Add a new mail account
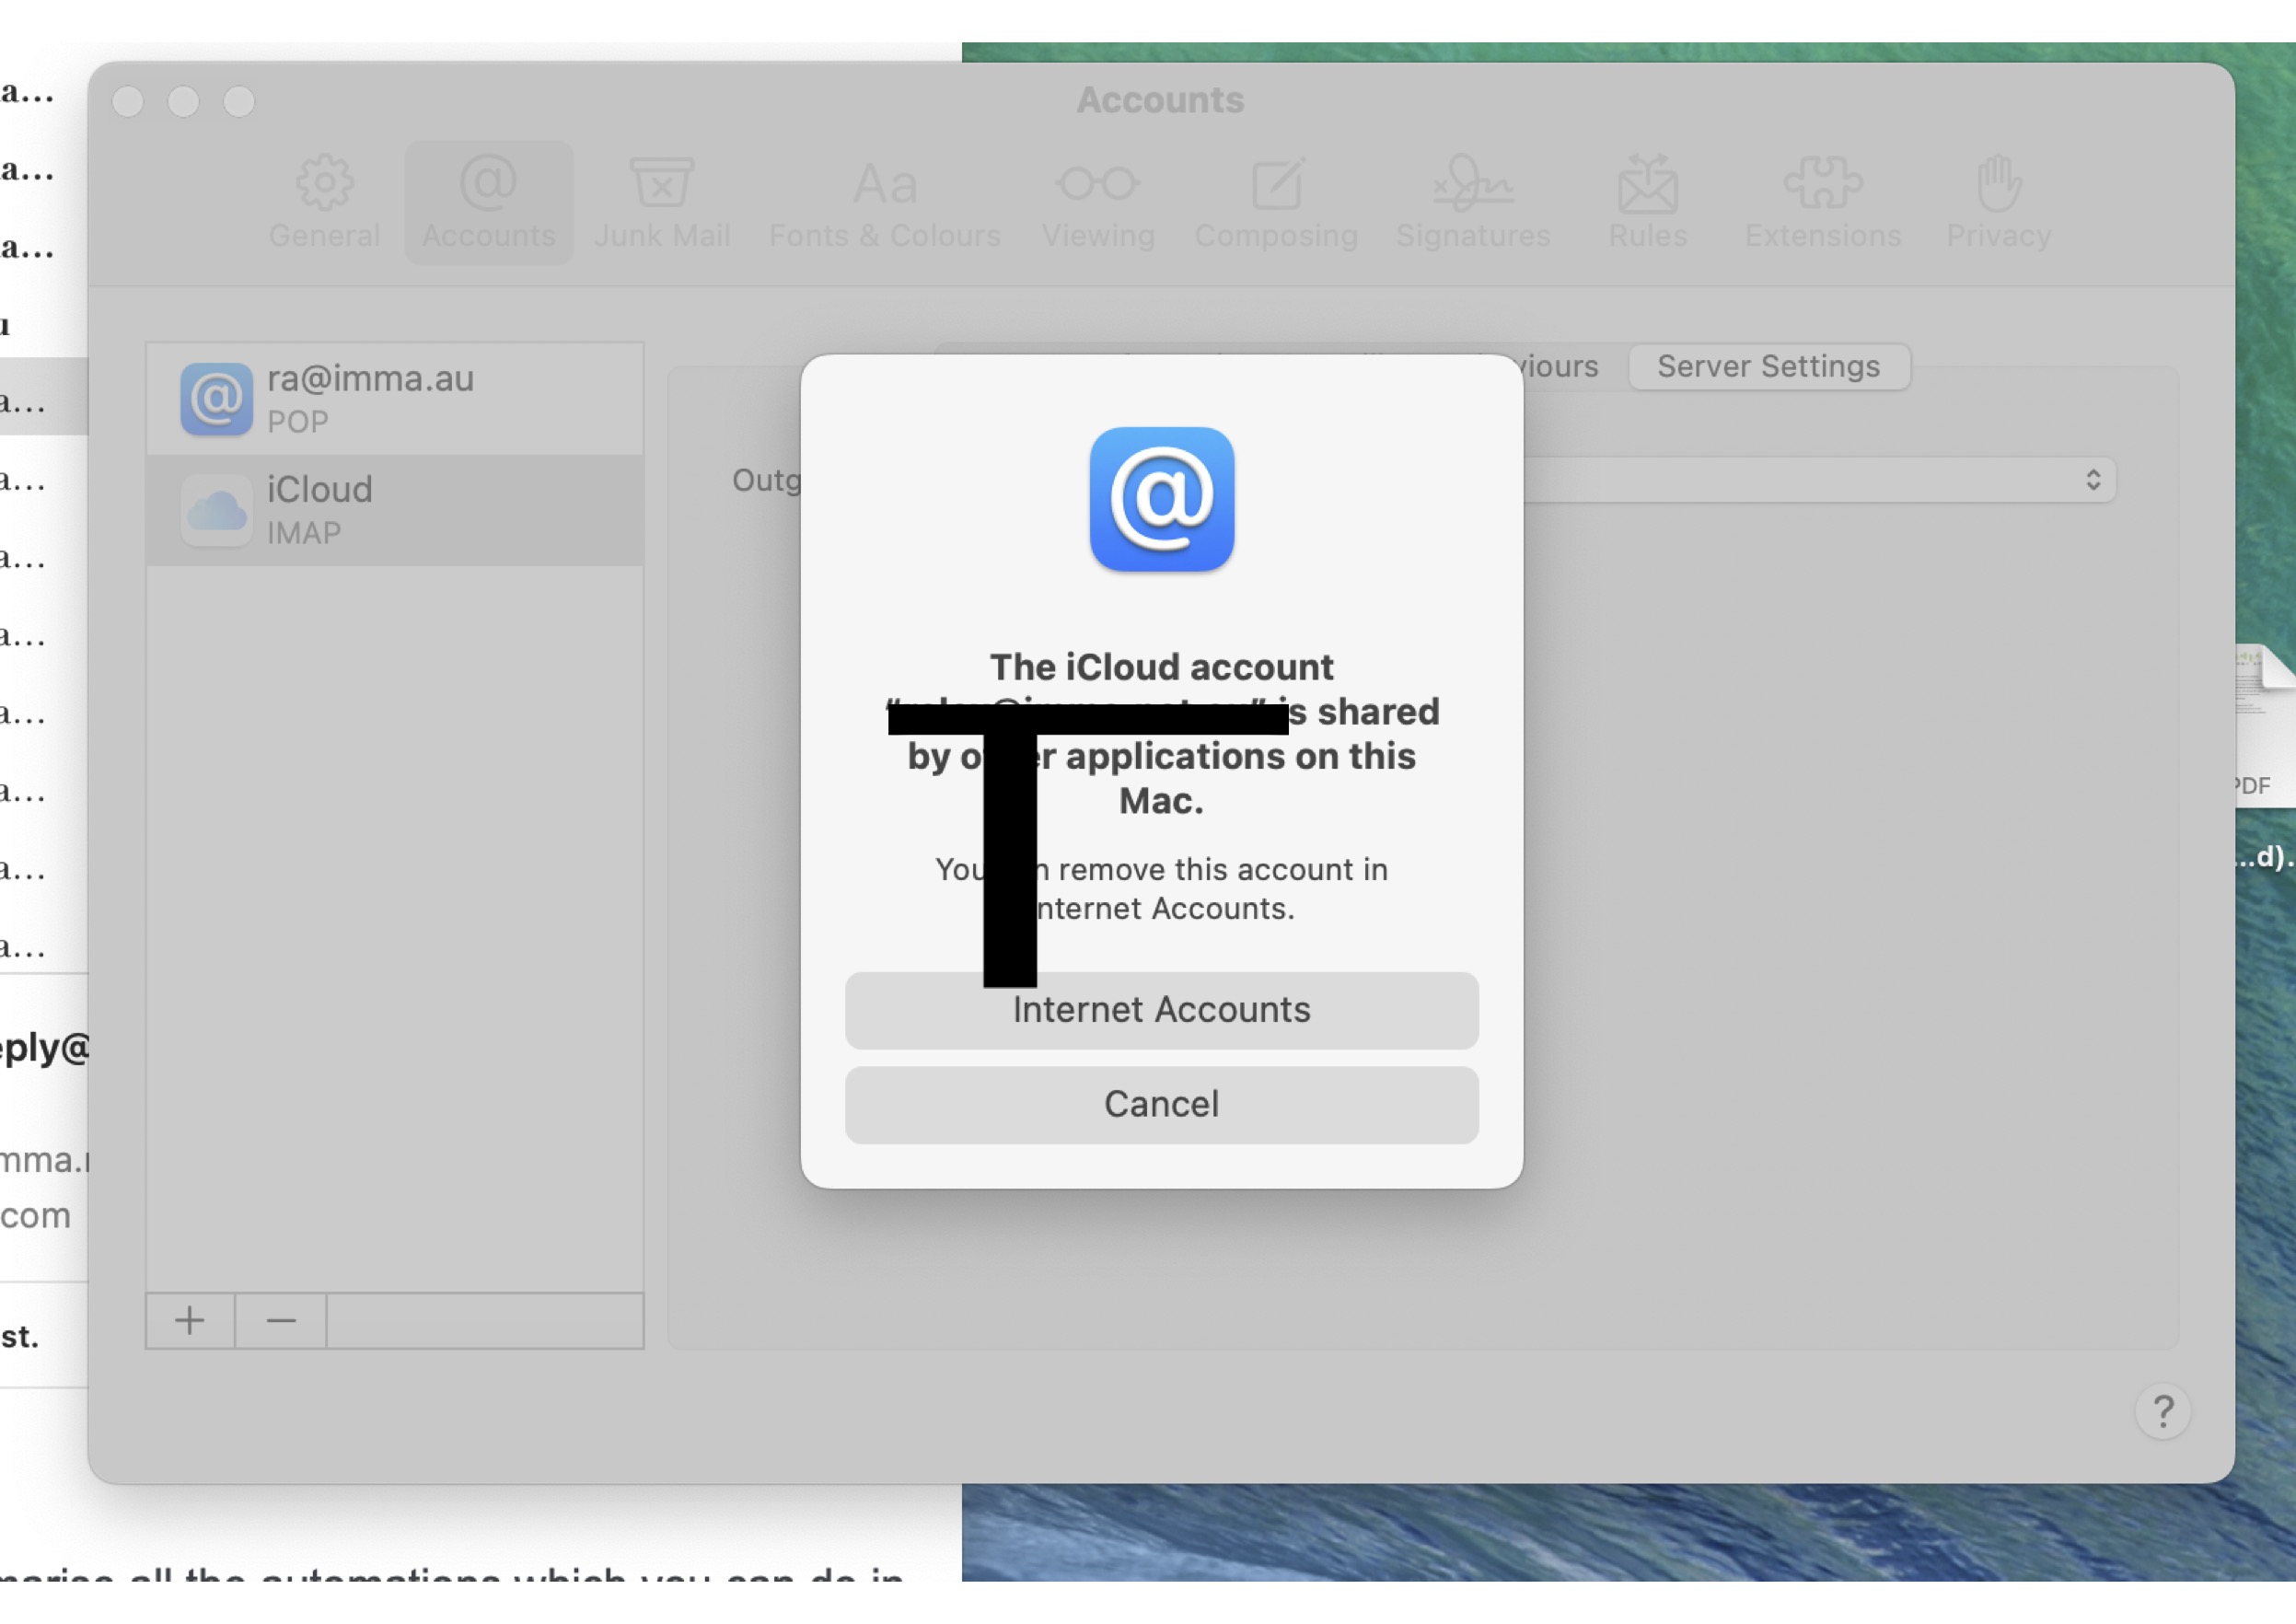This screenshot has width=2296, height=1624. pos(189,1320)
